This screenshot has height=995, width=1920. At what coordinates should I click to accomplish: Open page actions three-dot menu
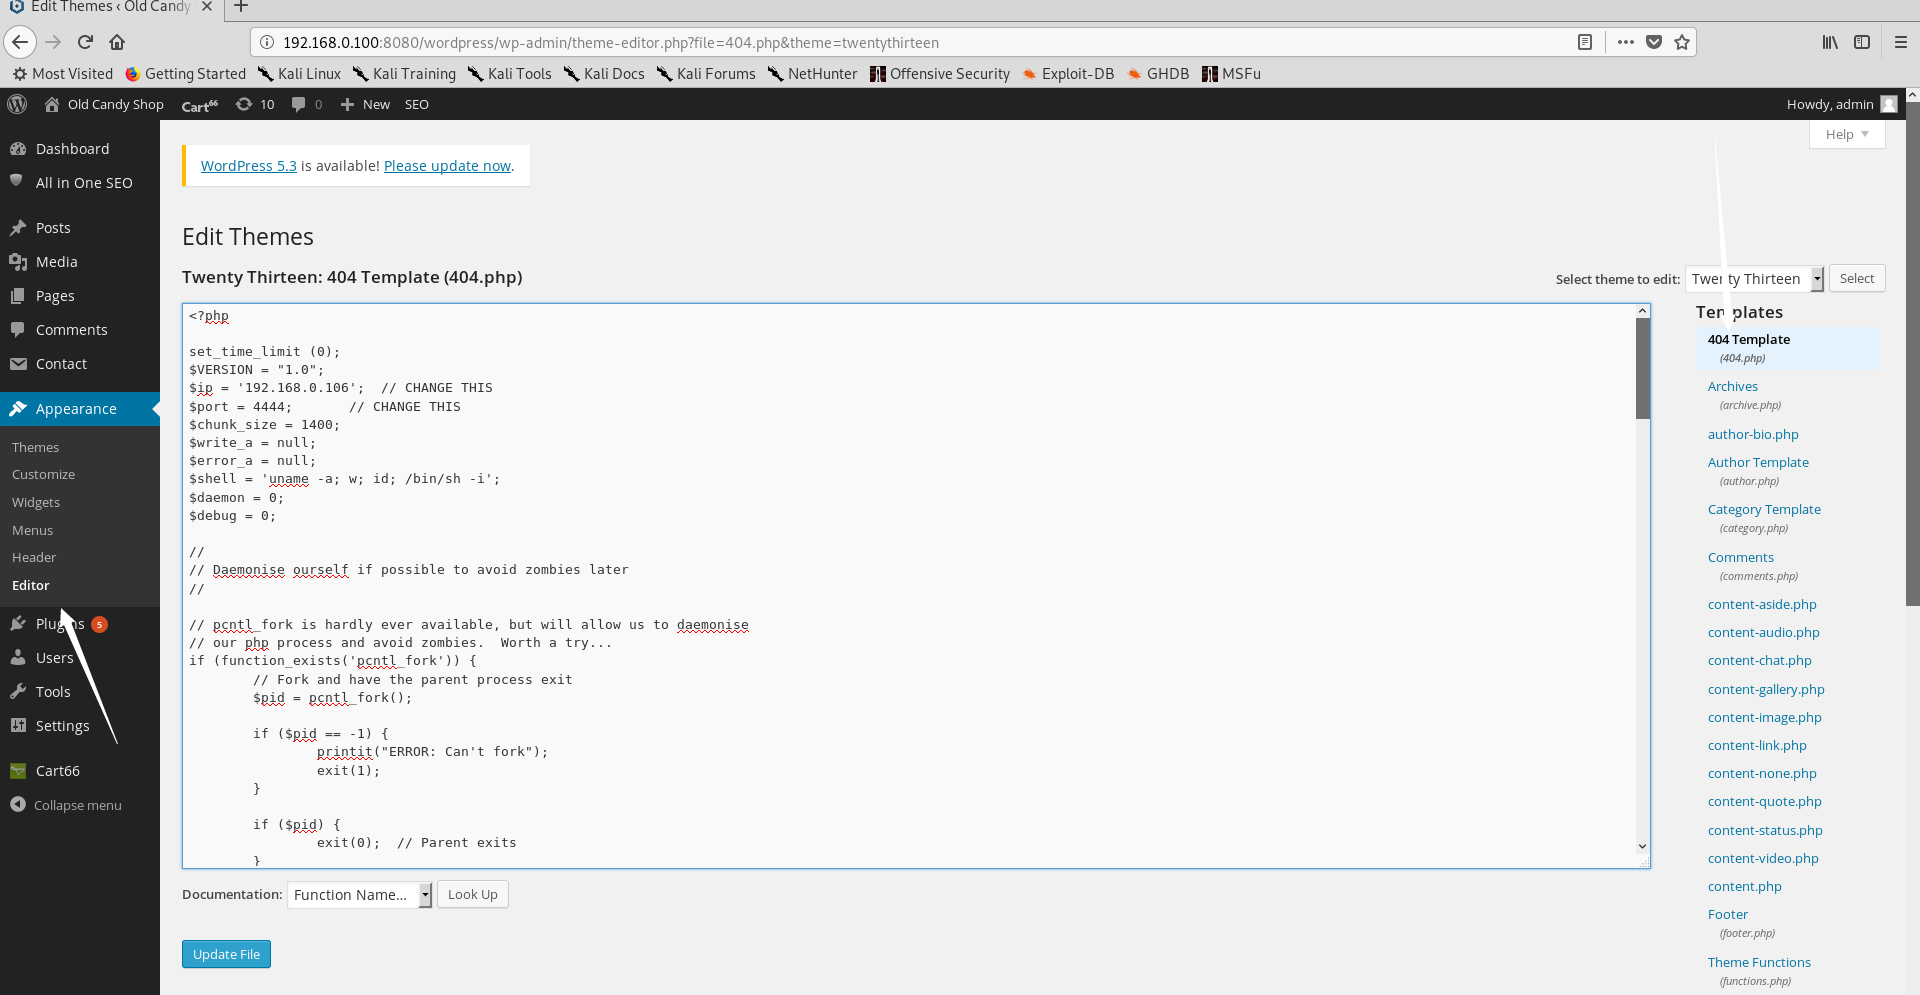coord(1626,42)
